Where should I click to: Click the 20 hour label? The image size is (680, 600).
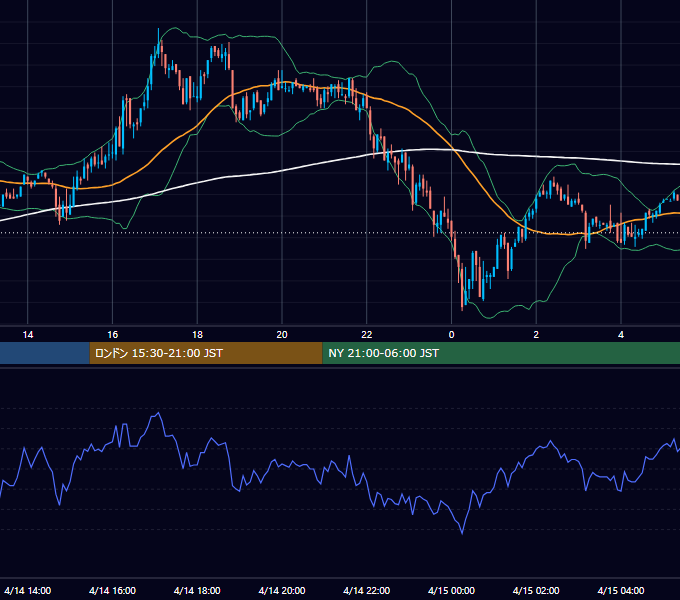pos(282,335)
